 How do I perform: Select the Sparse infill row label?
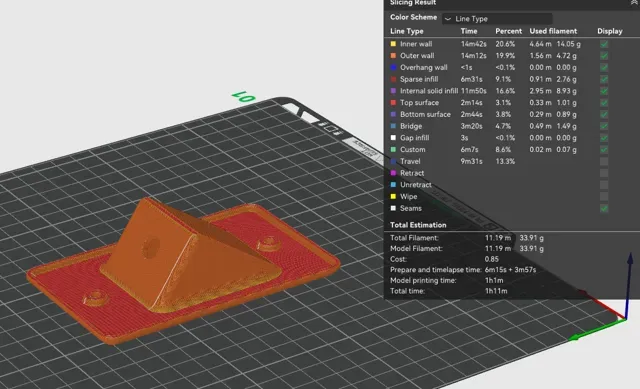pyautogui.click(x=419, y=79)
